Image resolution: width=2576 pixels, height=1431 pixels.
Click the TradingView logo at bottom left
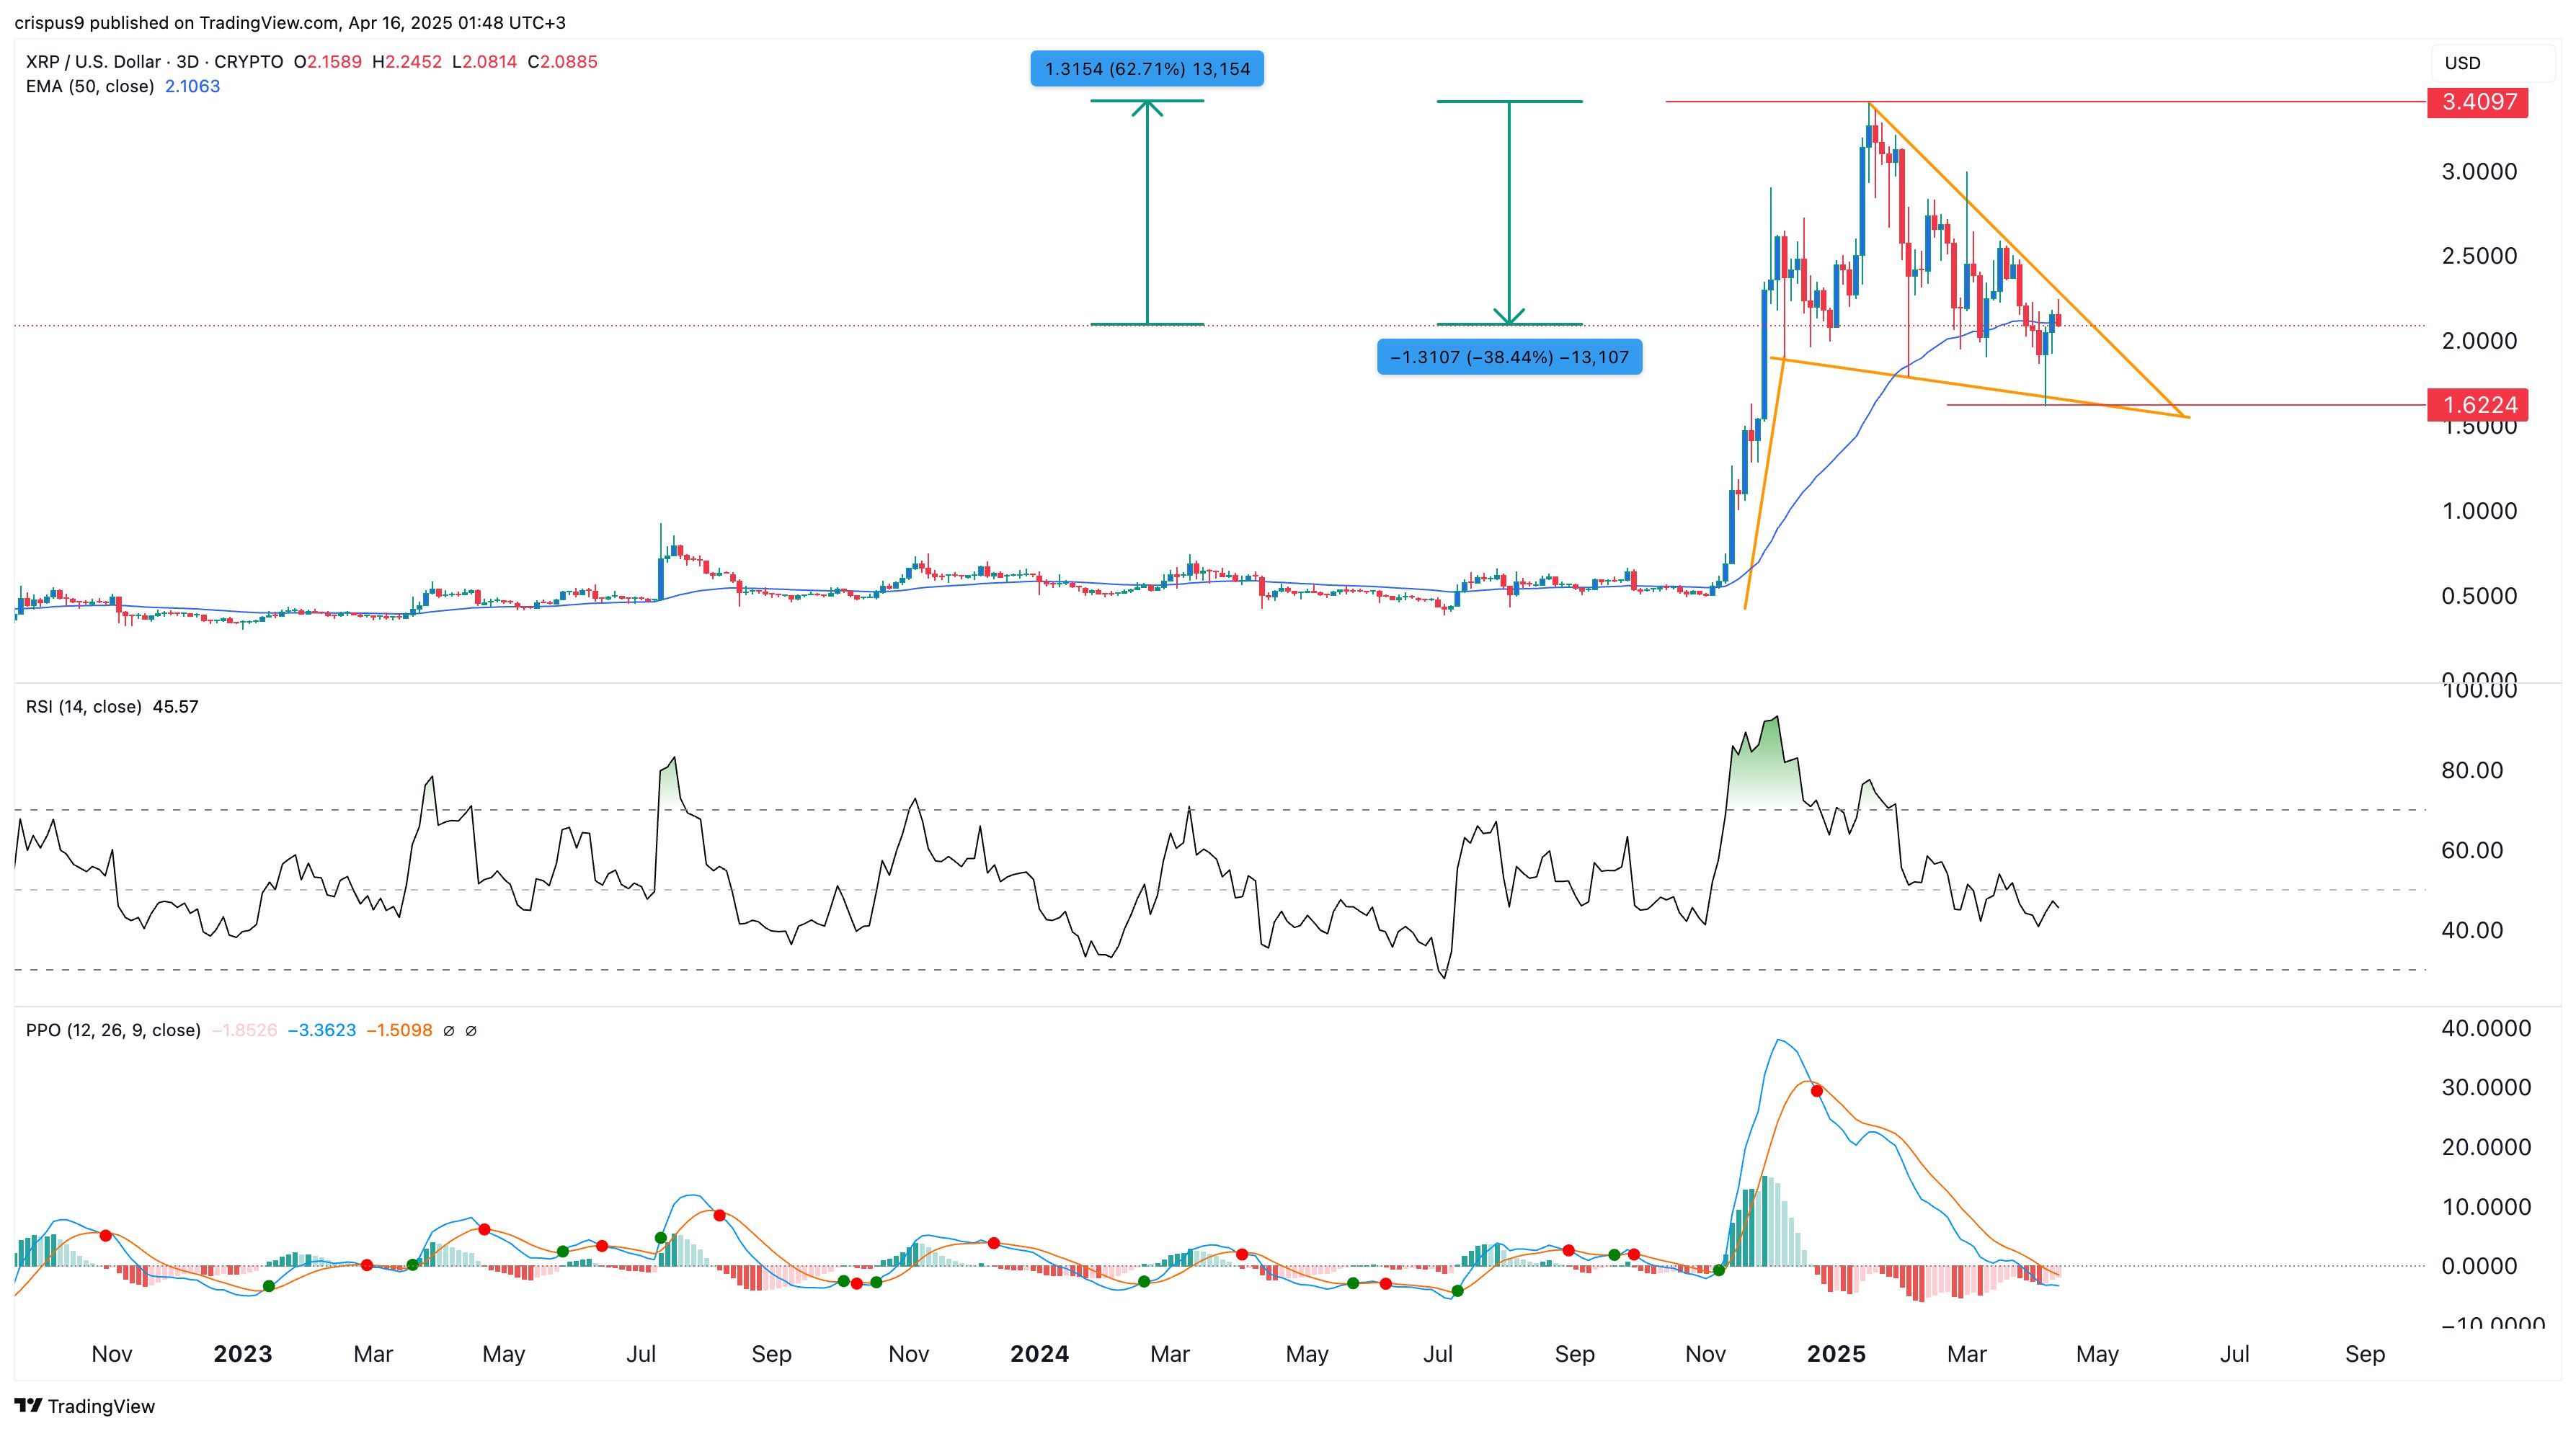(85, 1406)
